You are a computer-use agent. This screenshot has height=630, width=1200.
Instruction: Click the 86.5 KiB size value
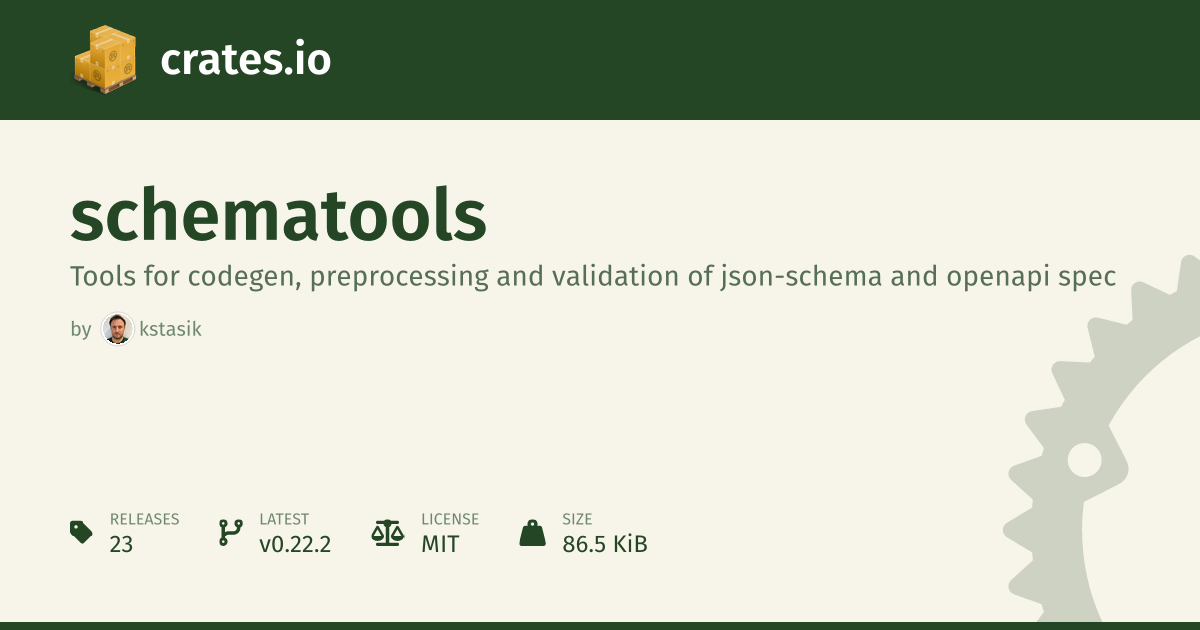coord(604,545)
